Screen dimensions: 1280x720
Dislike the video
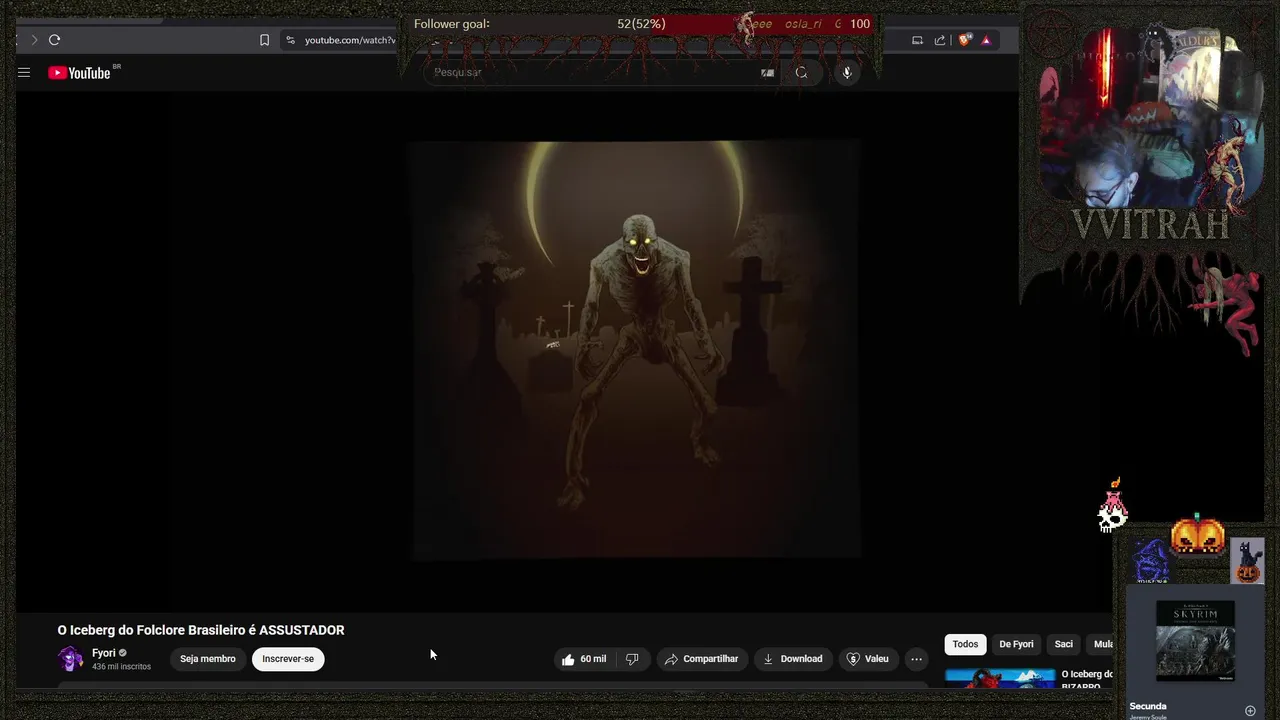pyautogui.click(x=632, y=659)
